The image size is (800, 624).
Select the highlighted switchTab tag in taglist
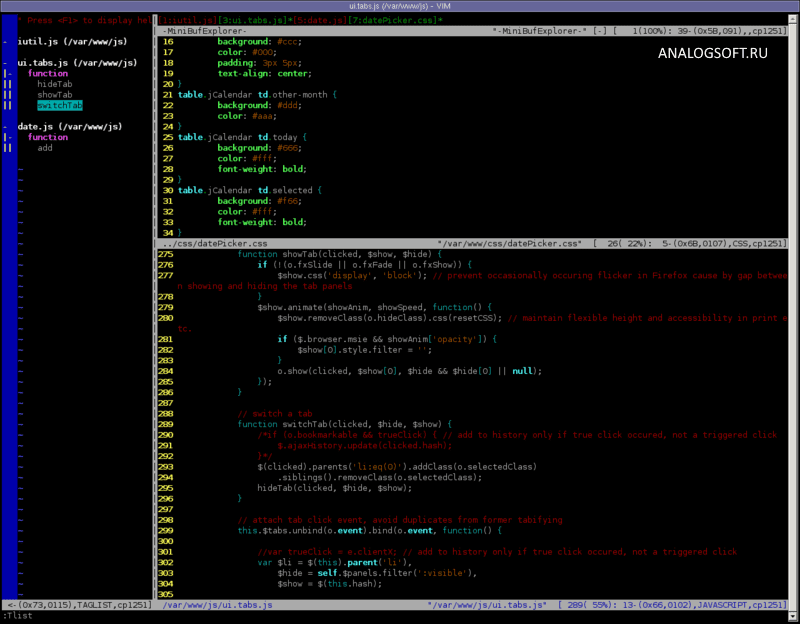click(x=58, y=104)
